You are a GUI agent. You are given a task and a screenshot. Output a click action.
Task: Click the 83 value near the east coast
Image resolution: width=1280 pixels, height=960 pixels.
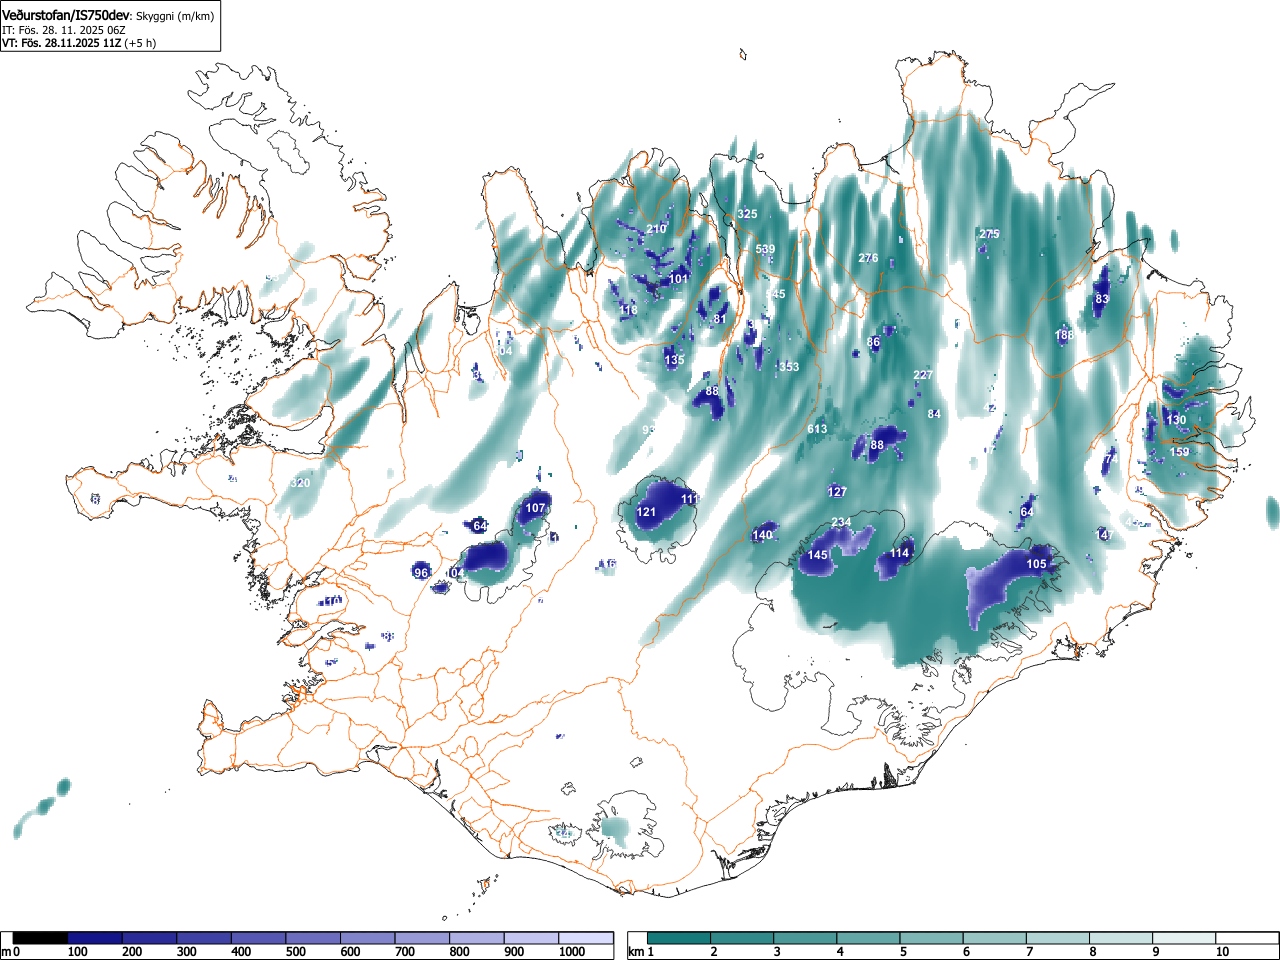tap(1102, 299)
